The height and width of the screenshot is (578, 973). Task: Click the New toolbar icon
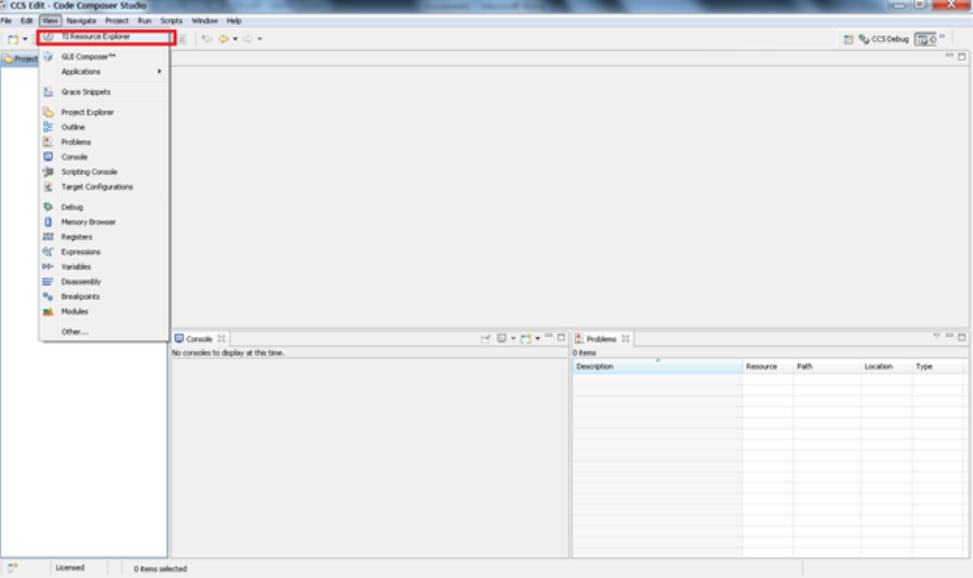12,39
